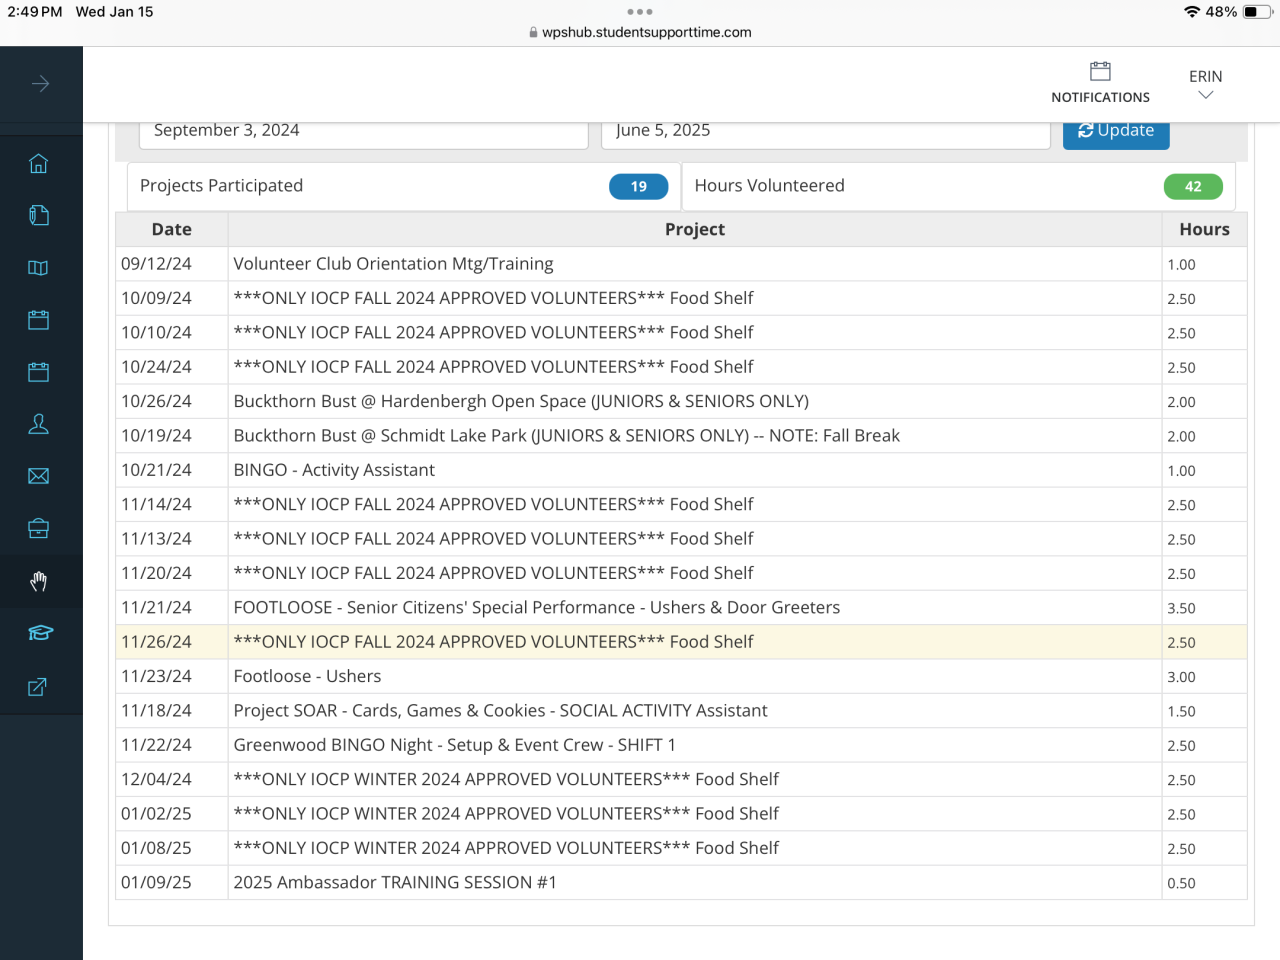The image size is (1280, 960).
Task: Tap the Wi-Fi status icon
Action: click(1191, 12)
